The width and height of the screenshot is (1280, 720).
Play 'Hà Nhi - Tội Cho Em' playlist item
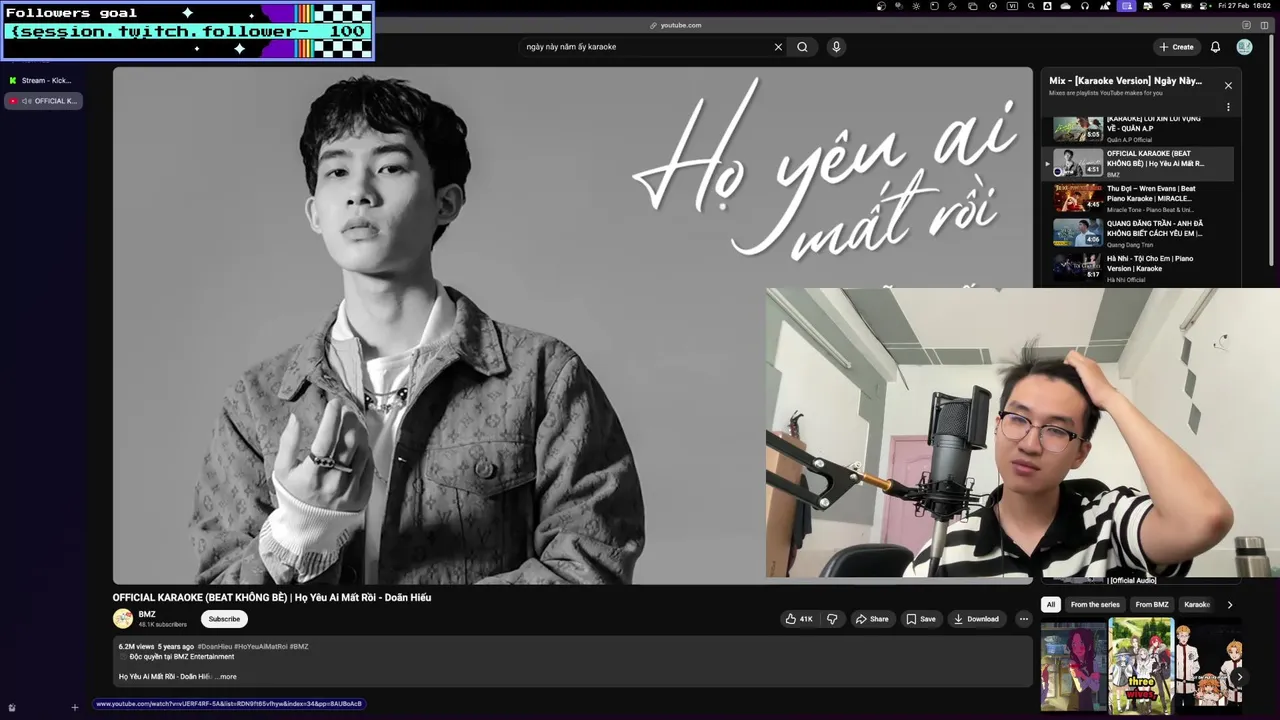point(1139,268)
